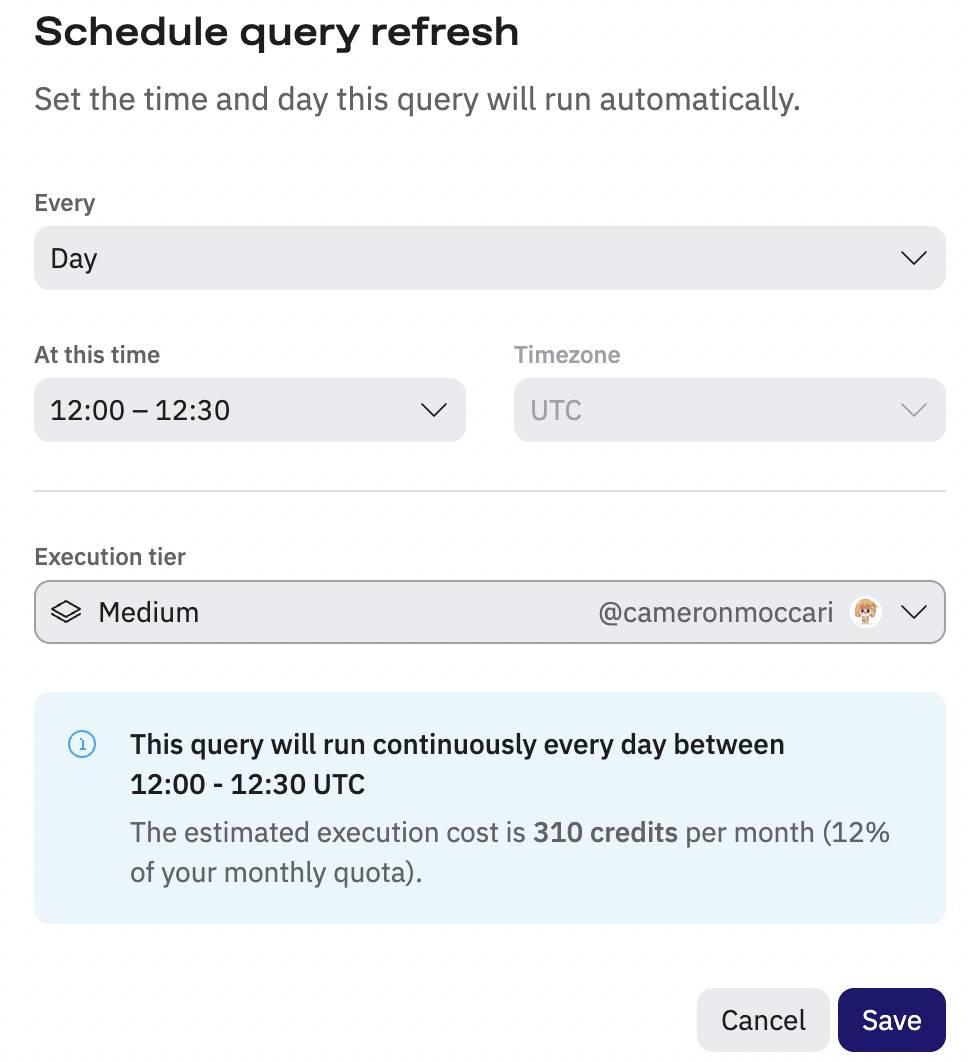The height and width of the screenshot is (1062, 972).
Task: Click the layers icon beside Medium
Action: [66, 612]
